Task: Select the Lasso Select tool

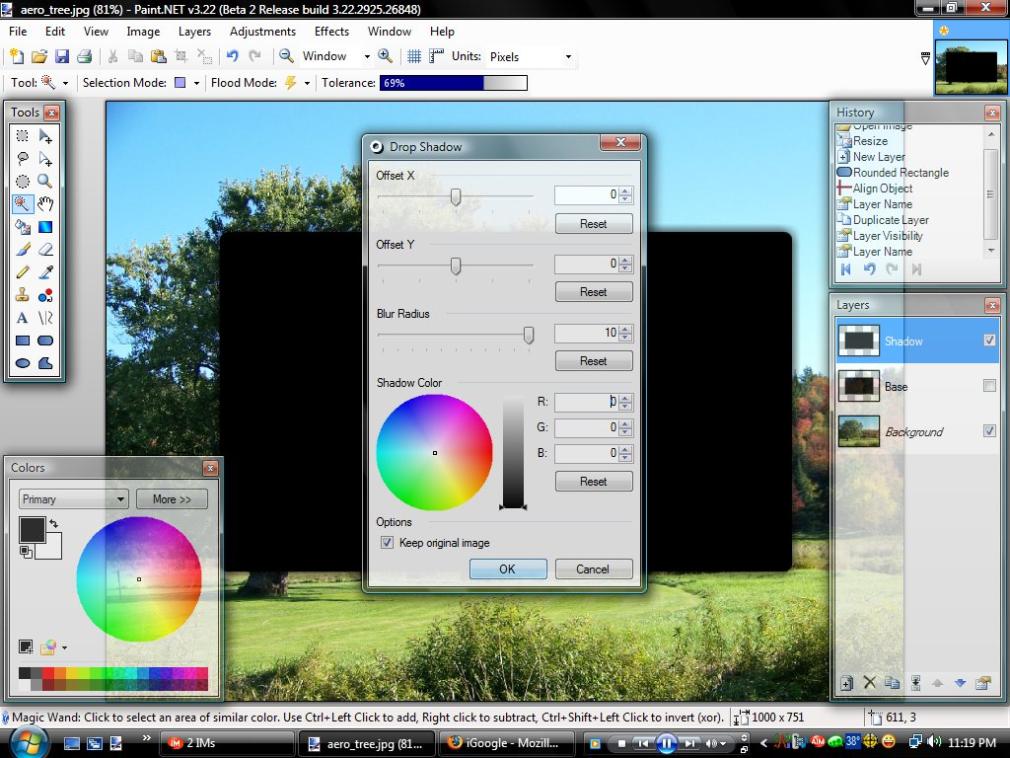Action: [x=23, y=158]
